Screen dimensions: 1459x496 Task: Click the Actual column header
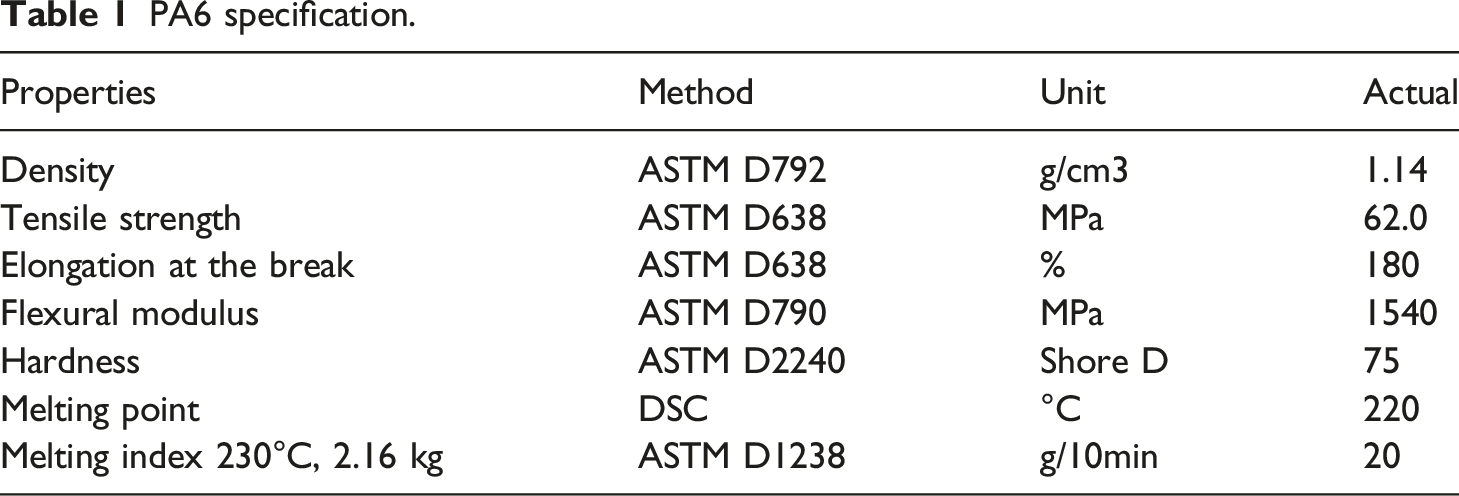pyautogui.click(x=1411, y=93)
